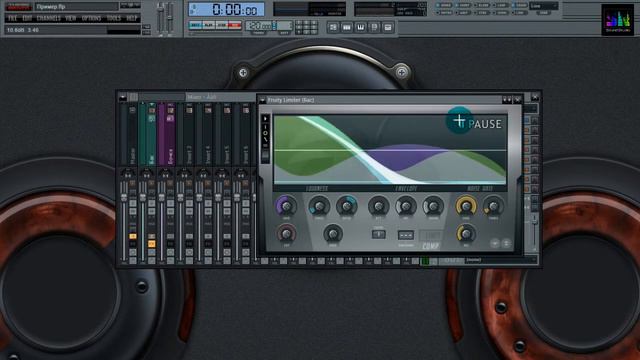The width and height of the screenshot is (640, 360).
Task: Open the Step Sequencer window icon
Action: [x=347, y=27]
